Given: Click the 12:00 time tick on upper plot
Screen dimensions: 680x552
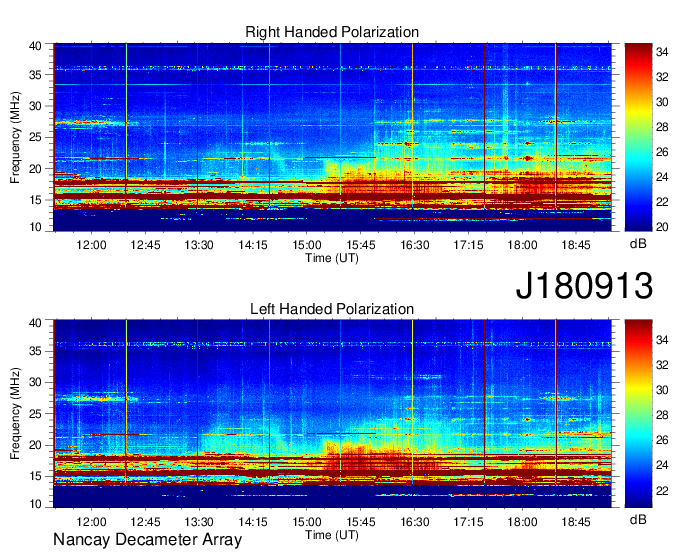Looking at the screenshot, I should pos(91,245).
